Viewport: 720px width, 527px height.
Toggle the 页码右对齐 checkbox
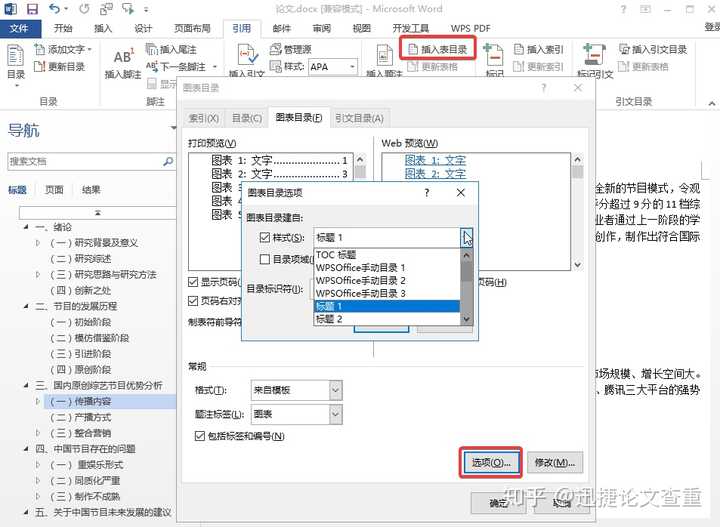(x=193, y=301)
